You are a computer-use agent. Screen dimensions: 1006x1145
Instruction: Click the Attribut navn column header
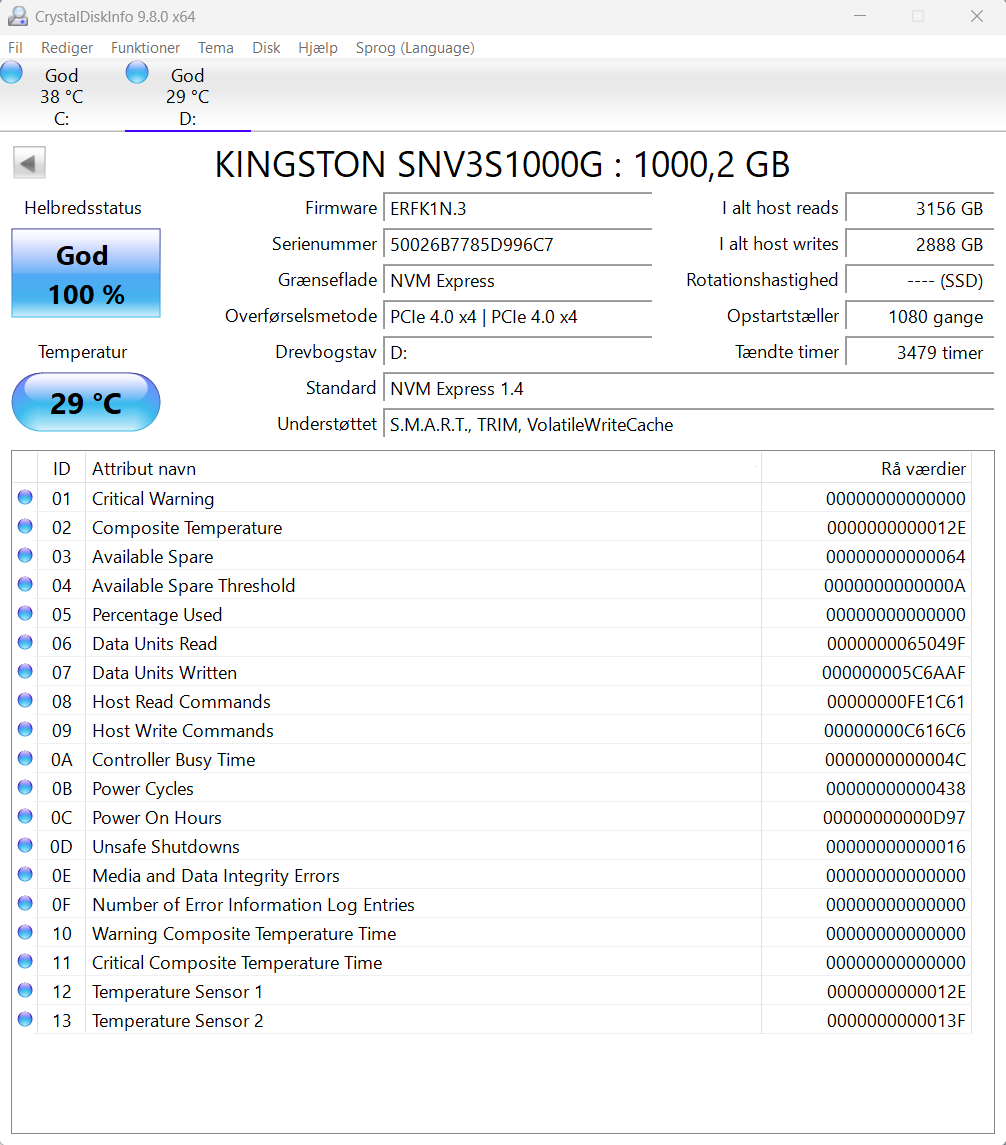(x=423, y=469)
